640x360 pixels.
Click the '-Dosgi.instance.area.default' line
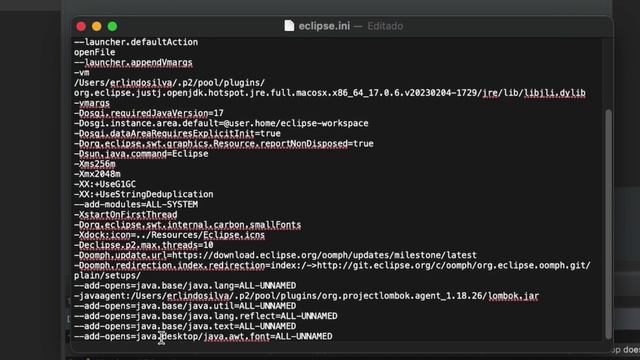tap(221, 123)
